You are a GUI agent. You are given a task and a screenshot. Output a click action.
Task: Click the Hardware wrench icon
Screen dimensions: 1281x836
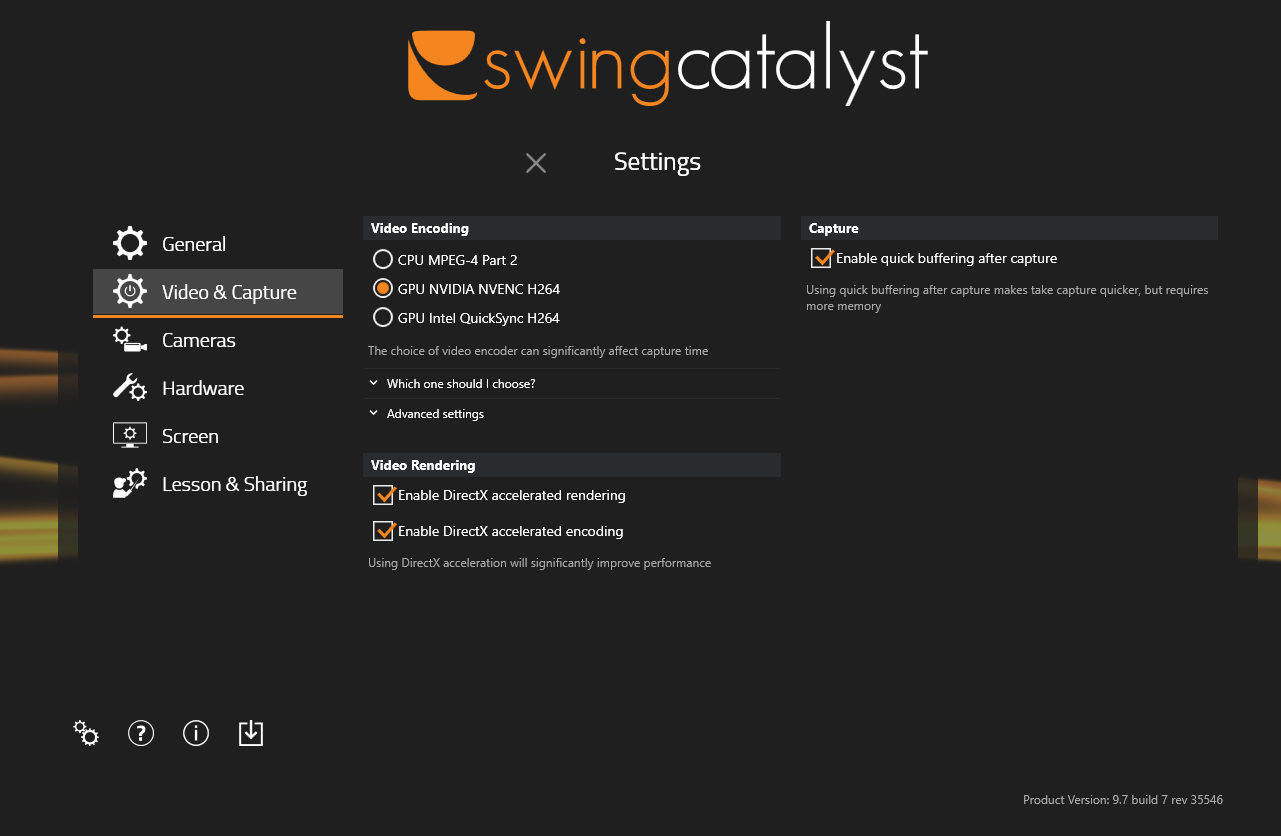pyautogui.click(x=130, y=388)
